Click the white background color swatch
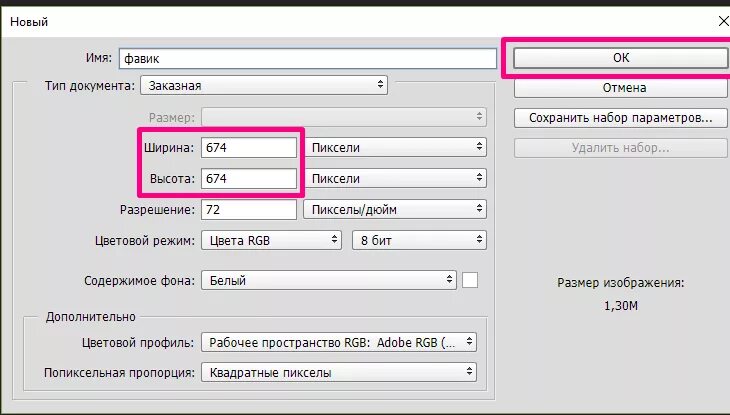 [470, 280]
